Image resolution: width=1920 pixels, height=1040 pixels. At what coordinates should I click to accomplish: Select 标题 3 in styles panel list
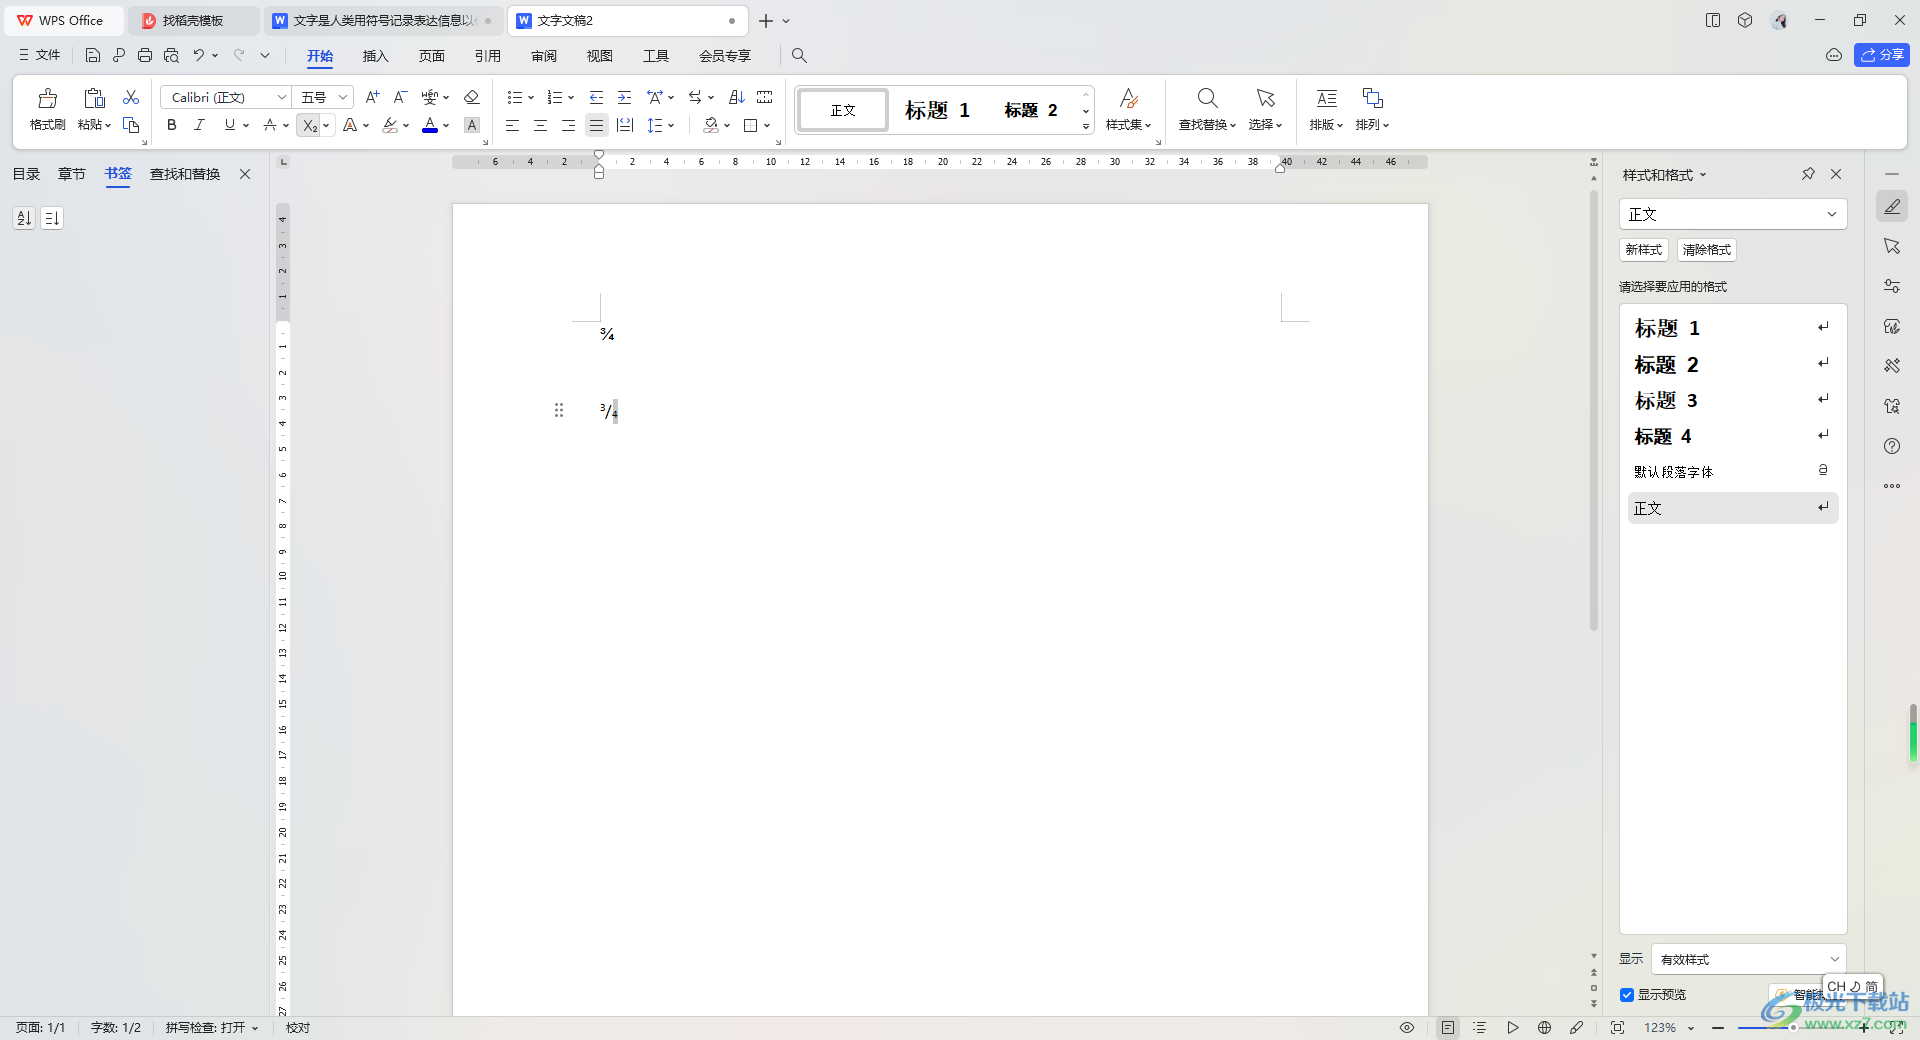1732,400
